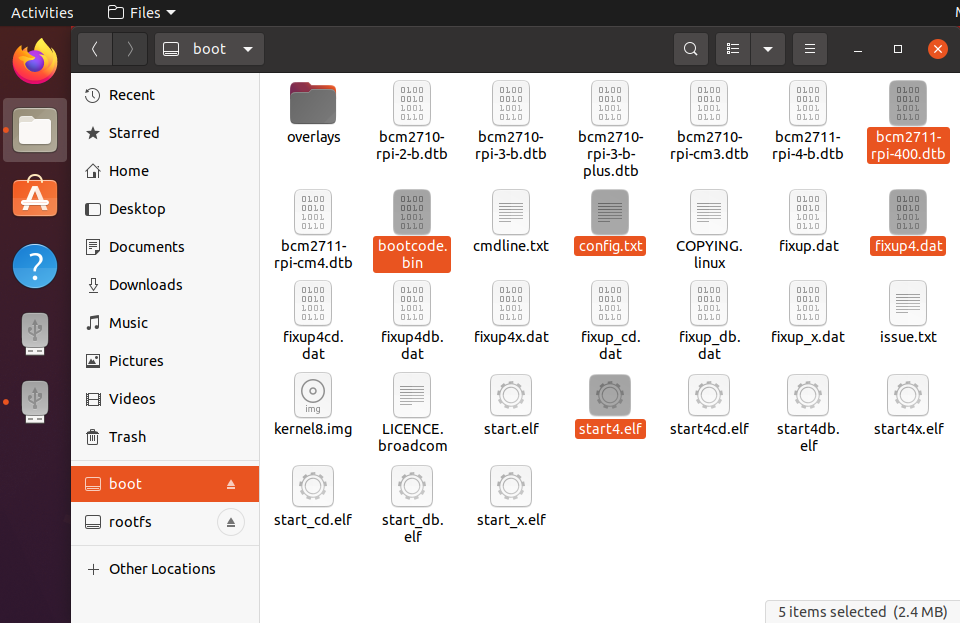The height and width of the screenshot is (623, 960).
Task: Select the start.elf file icon
Action: (x=511, y=395)
